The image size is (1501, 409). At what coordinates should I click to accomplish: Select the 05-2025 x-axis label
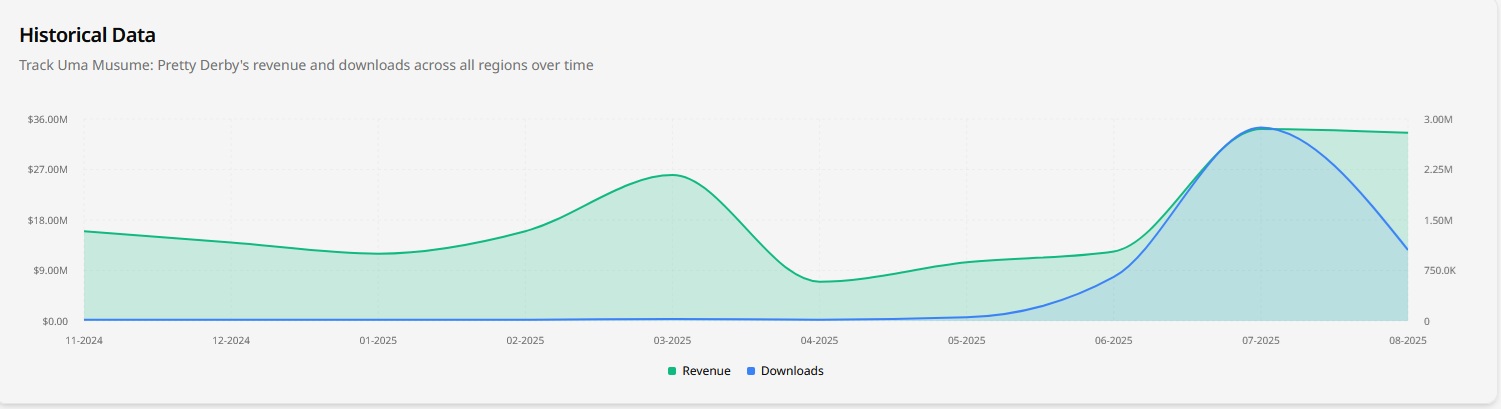[x=966, y=341]
